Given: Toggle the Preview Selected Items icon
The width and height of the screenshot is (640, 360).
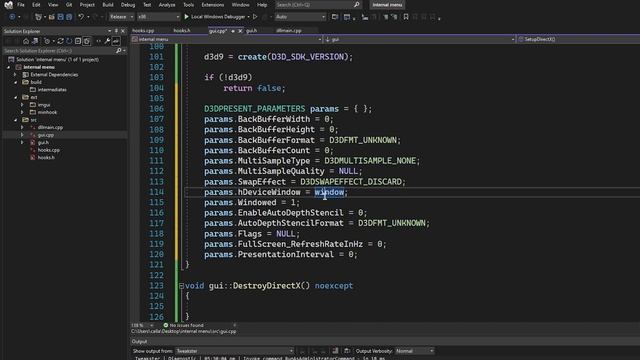Looking at the screenshot, I should click(116, 41).
